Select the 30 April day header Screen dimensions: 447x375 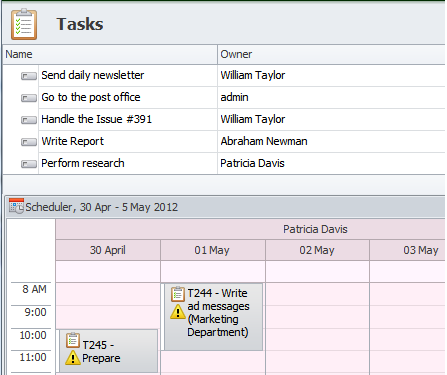click(x=108, y=250)
